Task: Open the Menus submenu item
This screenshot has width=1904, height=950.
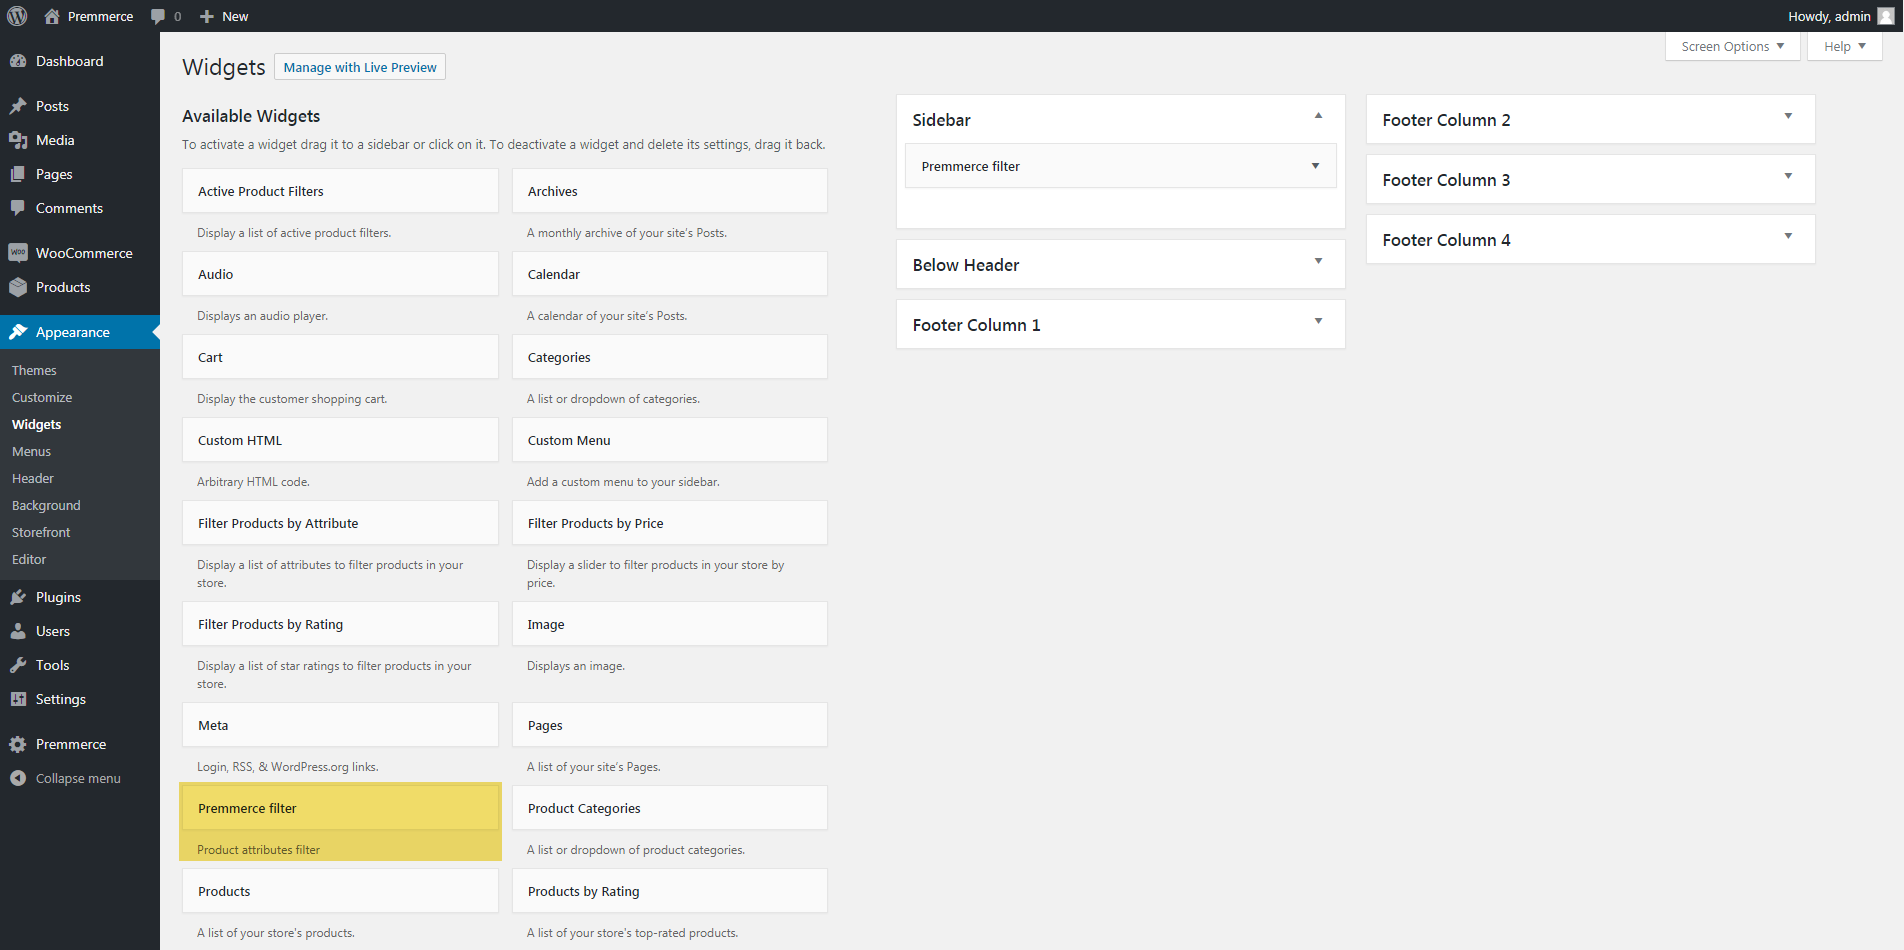Action: tap(31, 451)
